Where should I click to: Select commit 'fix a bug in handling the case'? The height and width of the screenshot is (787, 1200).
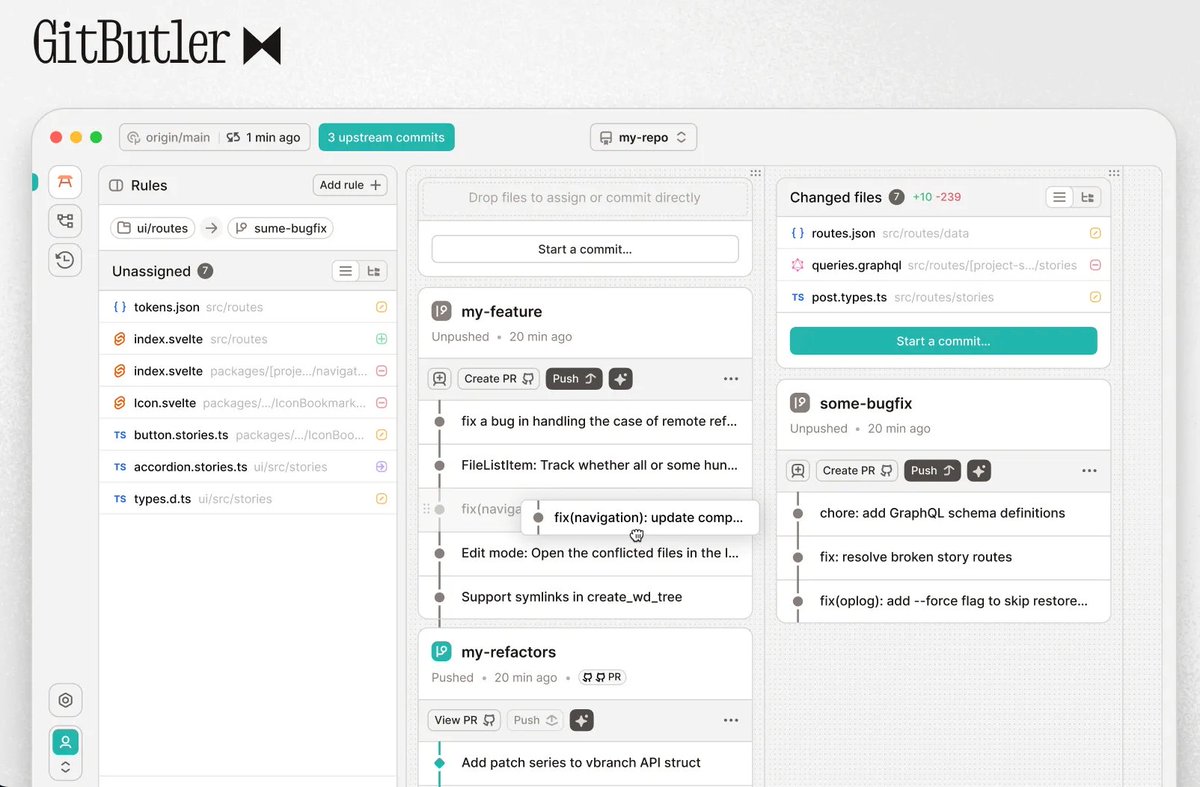pos(585,422)
